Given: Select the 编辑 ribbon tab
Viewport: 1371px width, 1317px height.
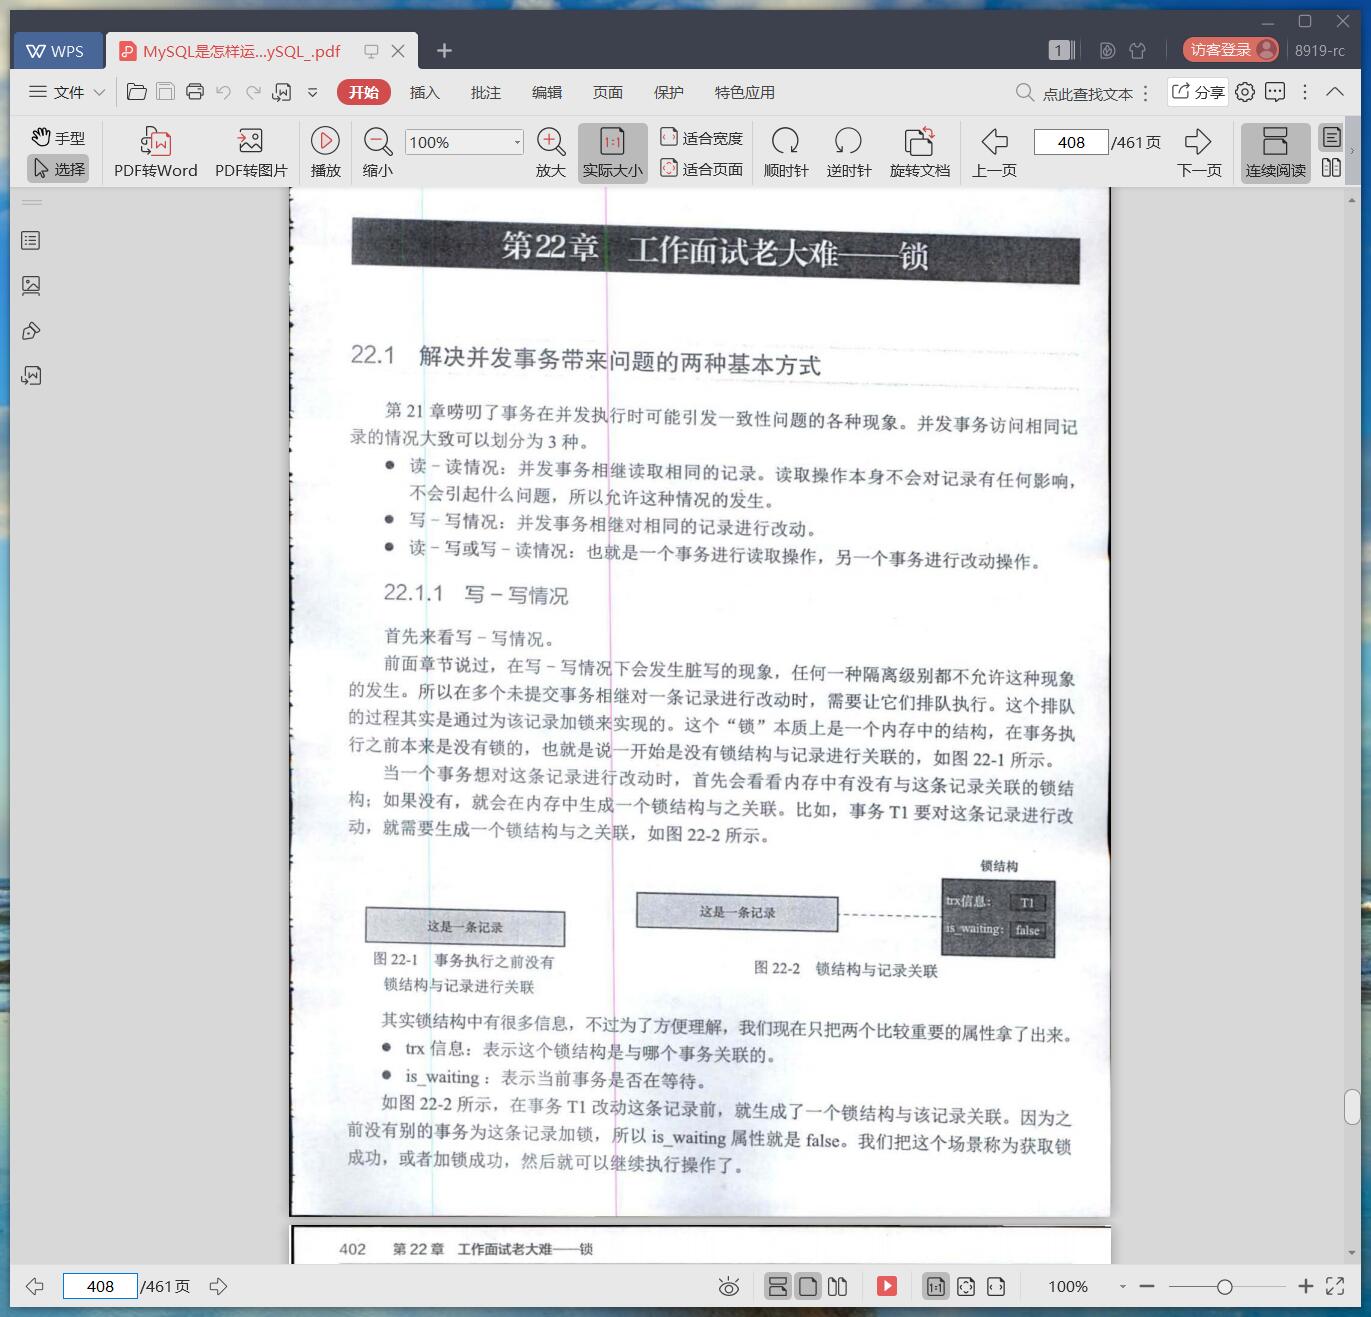Looking at the screenshot, I should (547, 92).
